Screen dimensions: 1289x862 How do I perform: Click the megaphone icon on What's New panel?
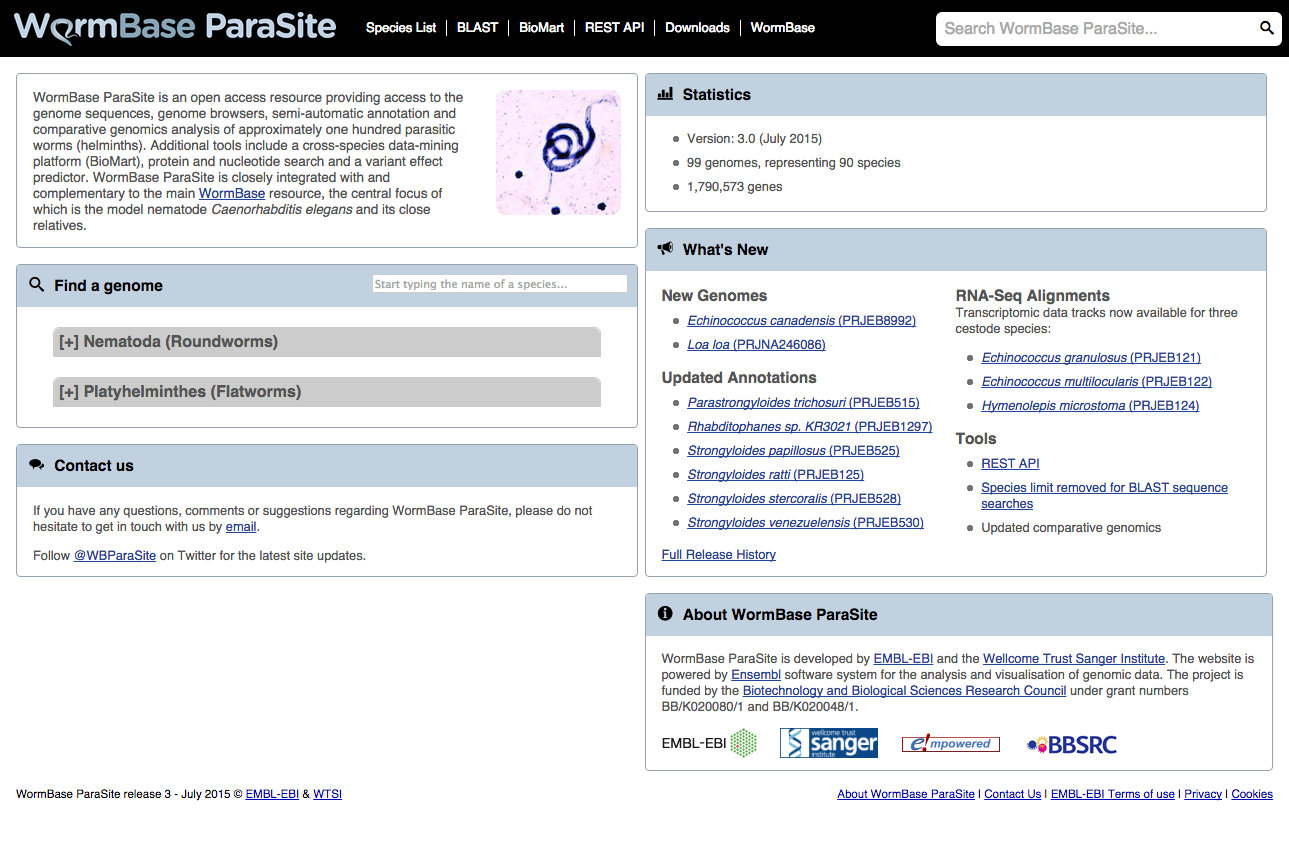(664, 249)
